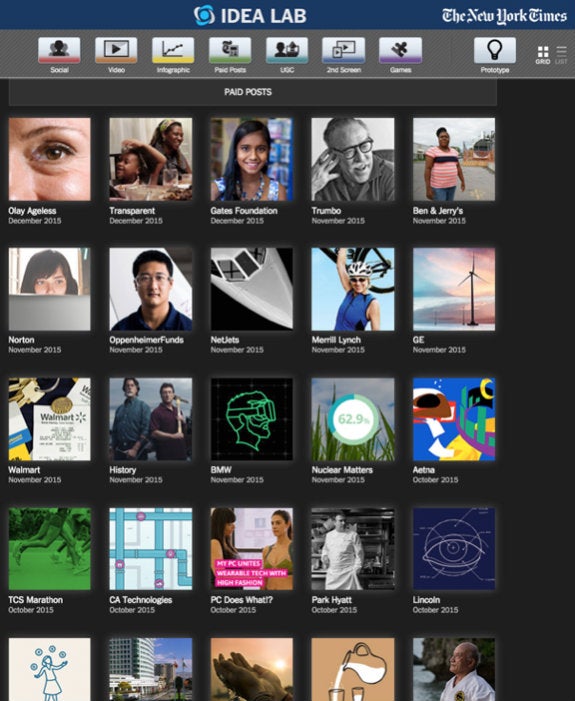This screenshot has width=575, height=701.
Task: Open the UGC category icon
Action: tap(287, 50)
